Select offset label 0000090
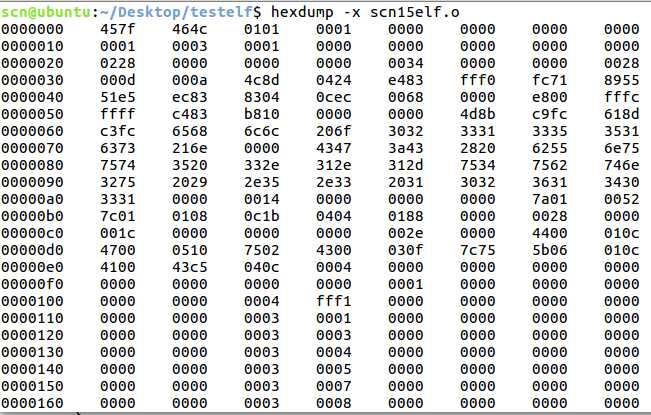Screen dimensions: 651x415 [x=32, y=182]
